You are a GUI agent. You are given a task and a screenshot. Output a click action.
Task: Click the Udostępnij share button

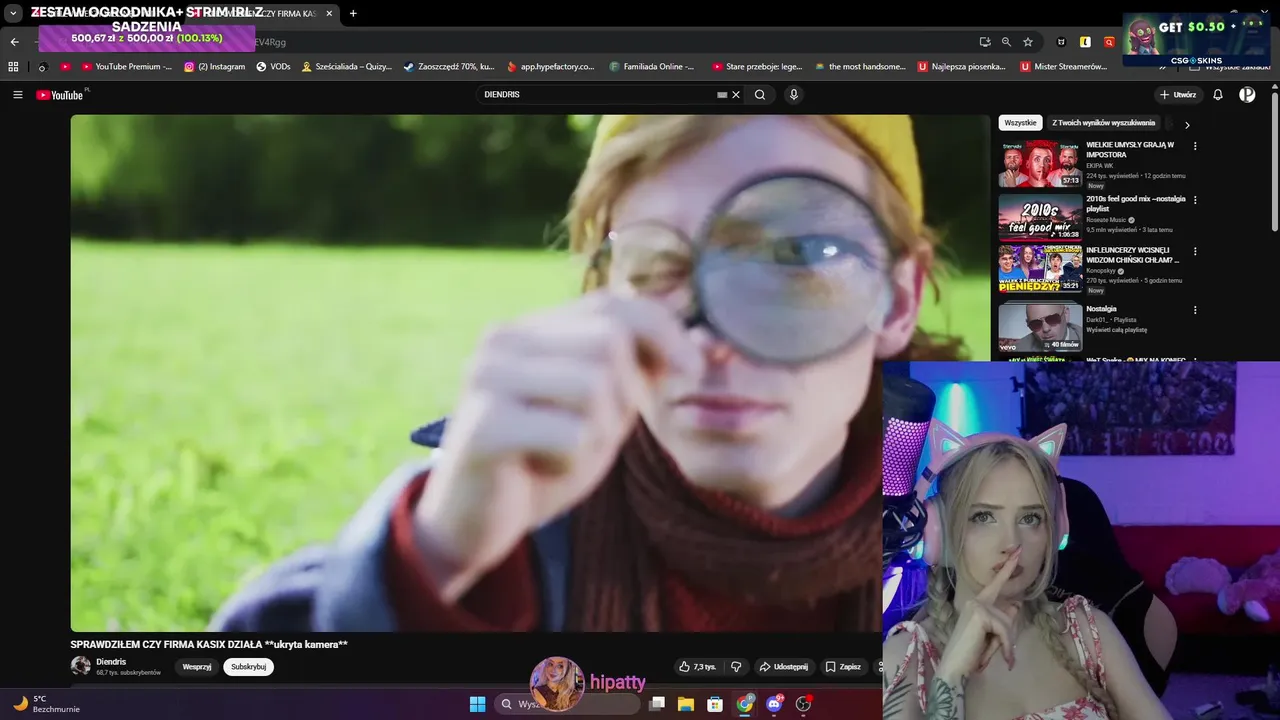point(783,667)
